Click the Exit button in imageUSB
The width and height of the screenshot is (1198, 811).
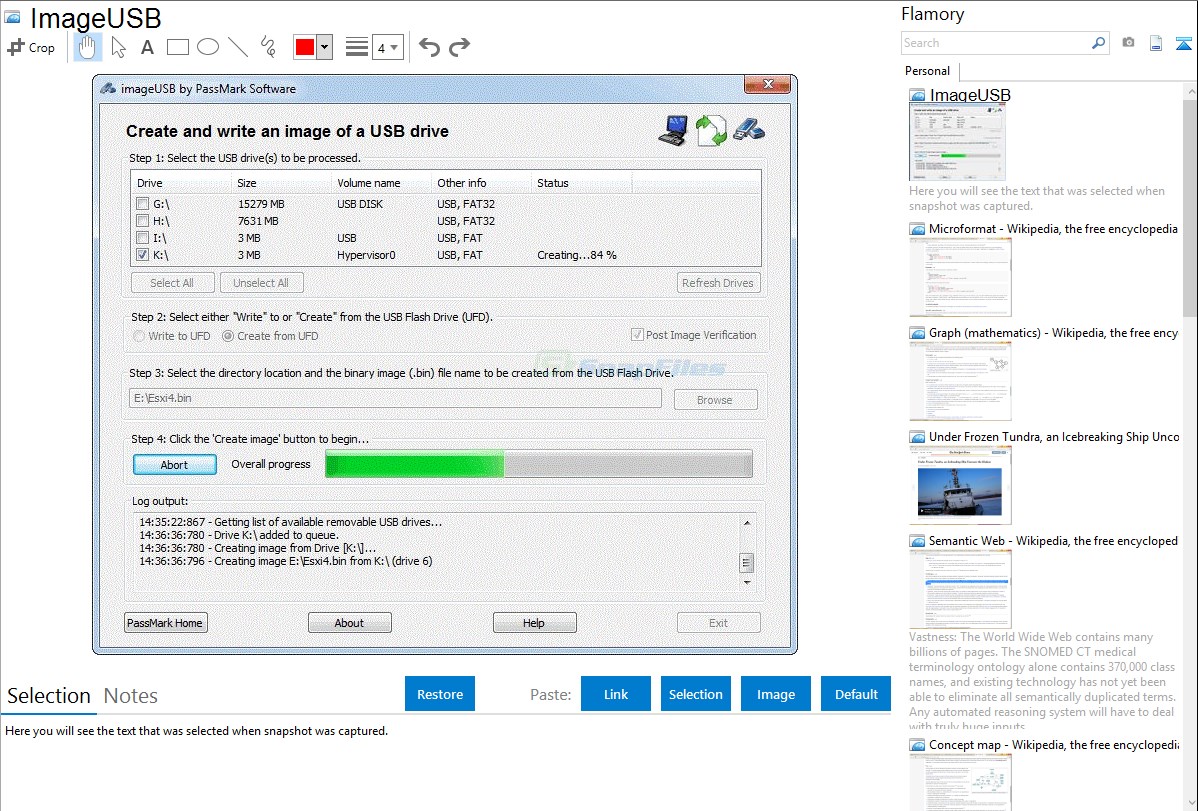[x=718, y=623]
